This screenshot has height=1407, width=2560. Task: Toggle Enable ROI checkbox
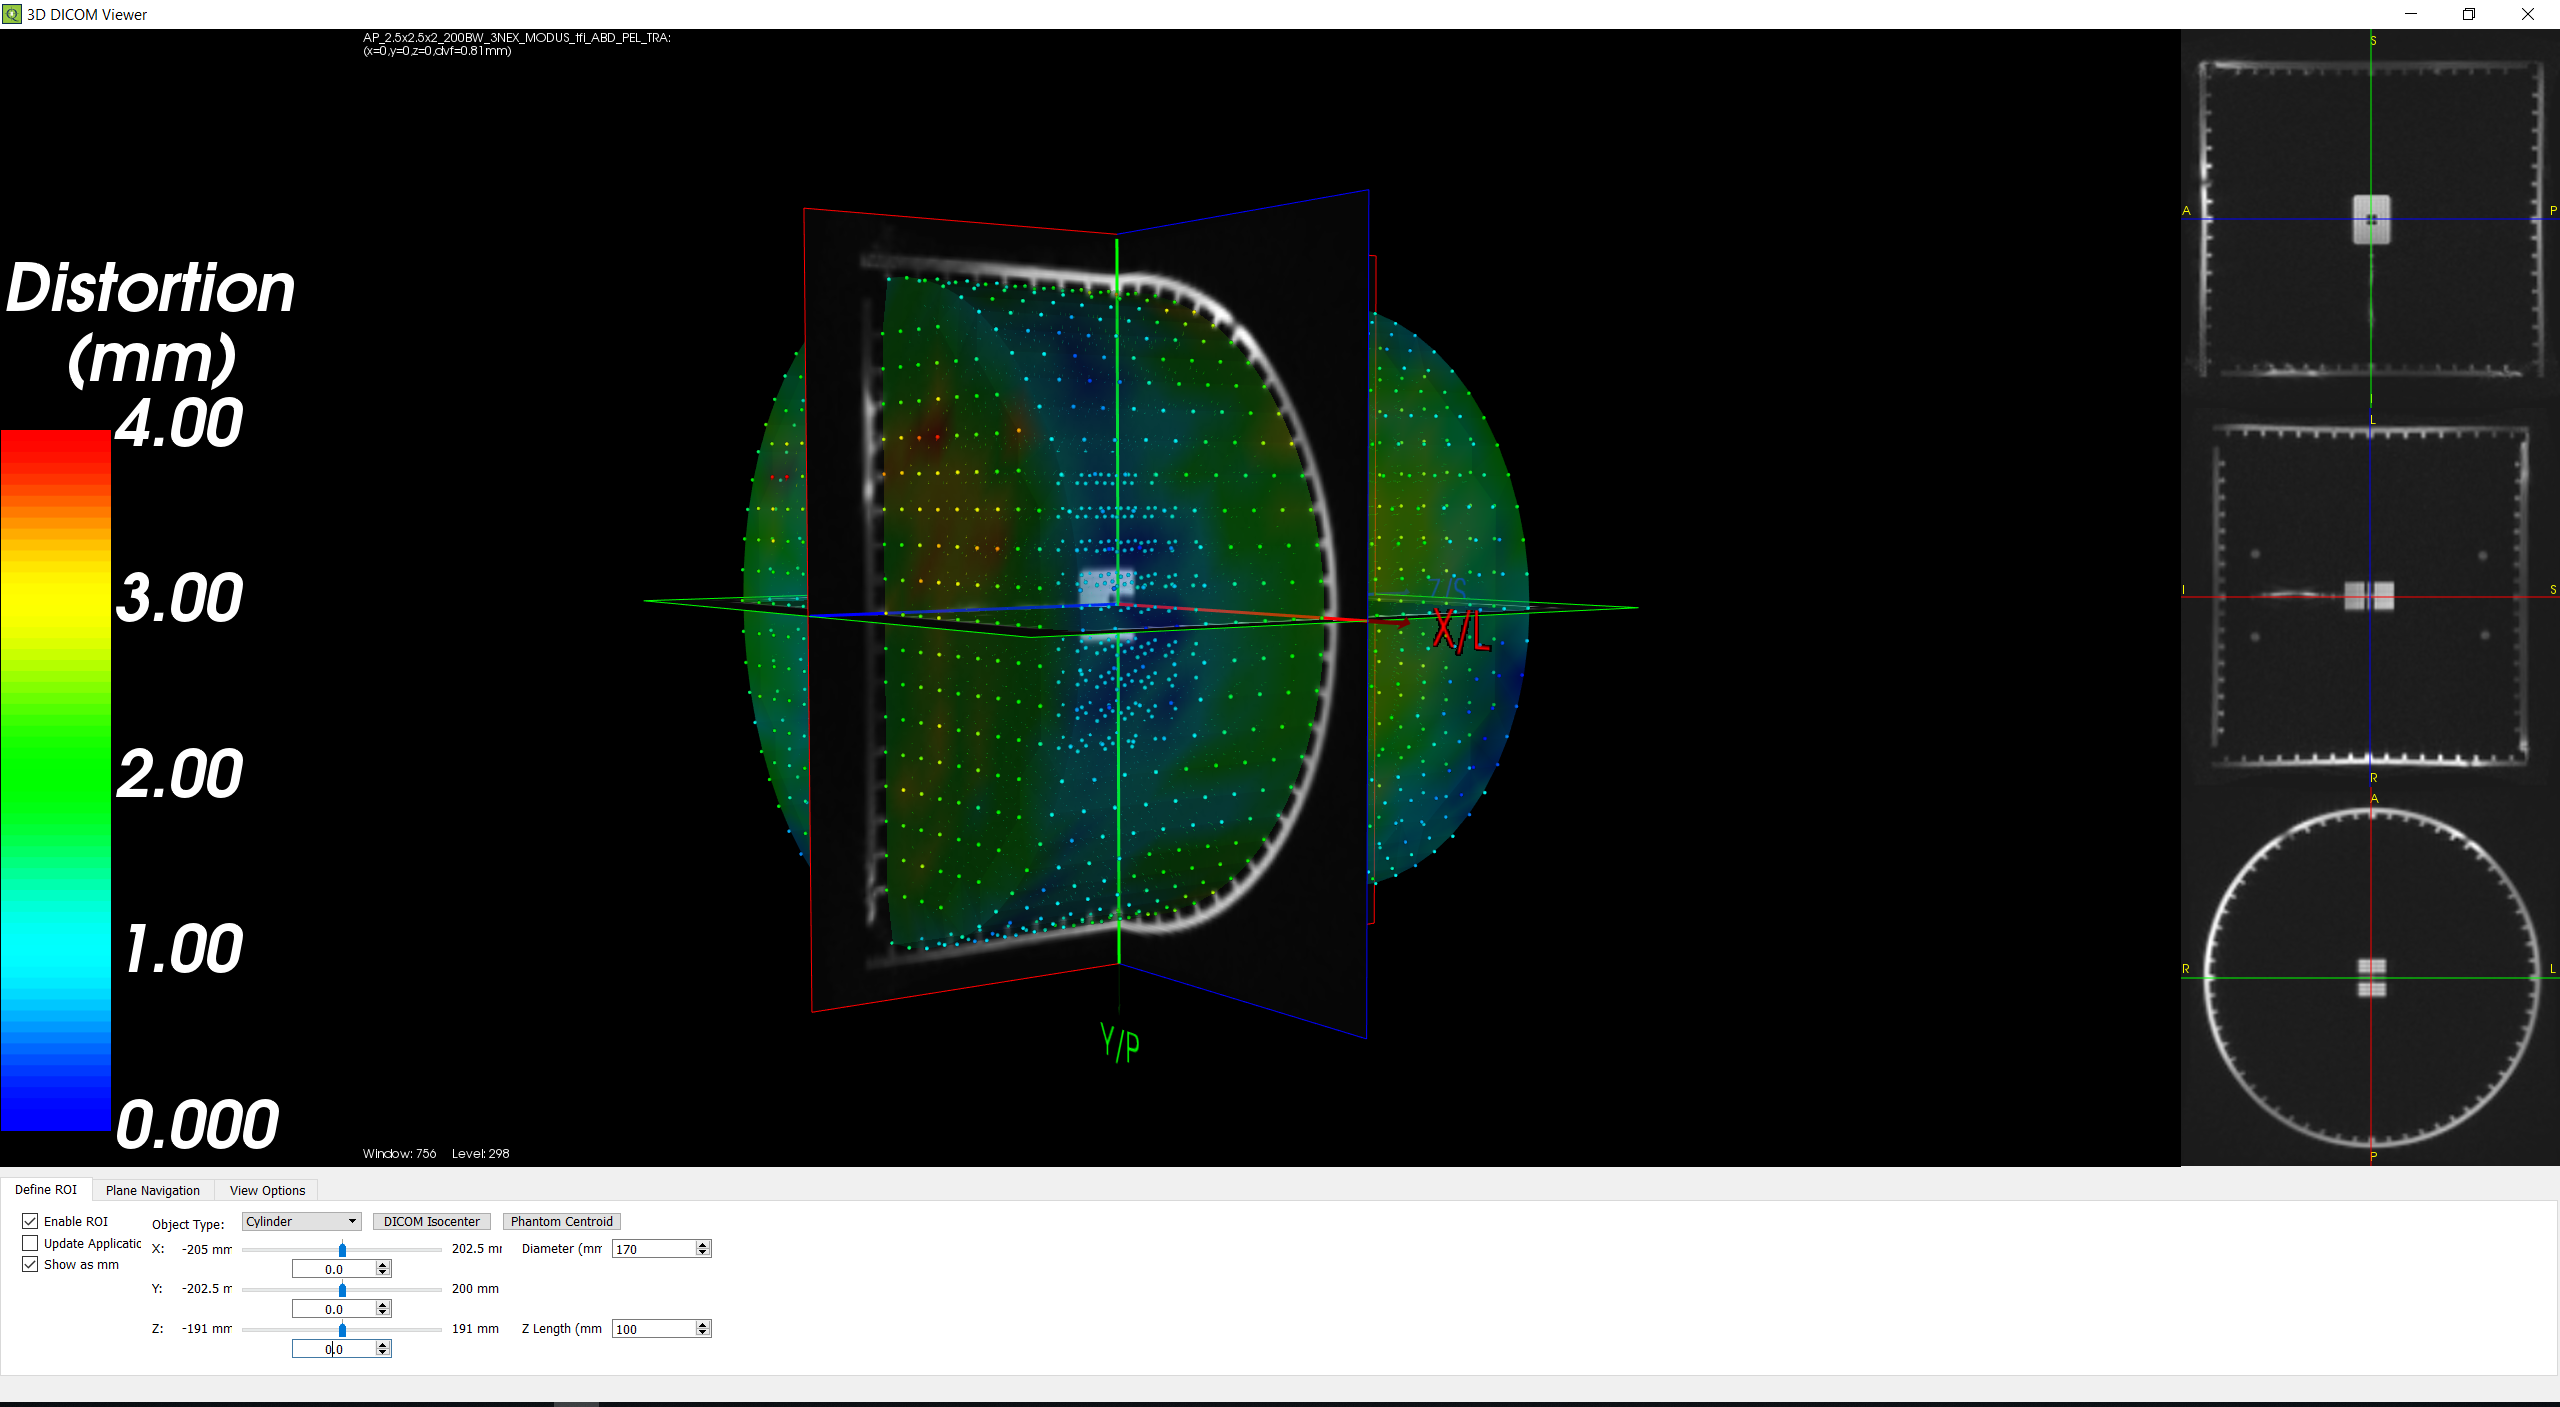pos(28,1220)
